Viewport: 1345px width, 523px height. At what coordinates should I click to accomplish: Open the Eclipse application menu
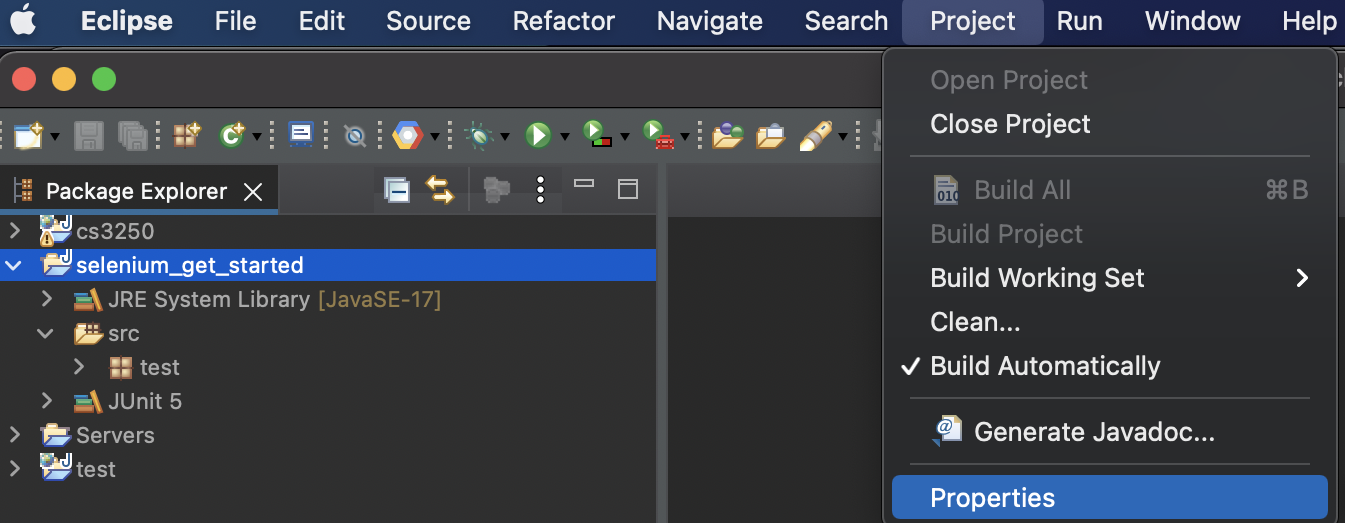pos(126,21)
